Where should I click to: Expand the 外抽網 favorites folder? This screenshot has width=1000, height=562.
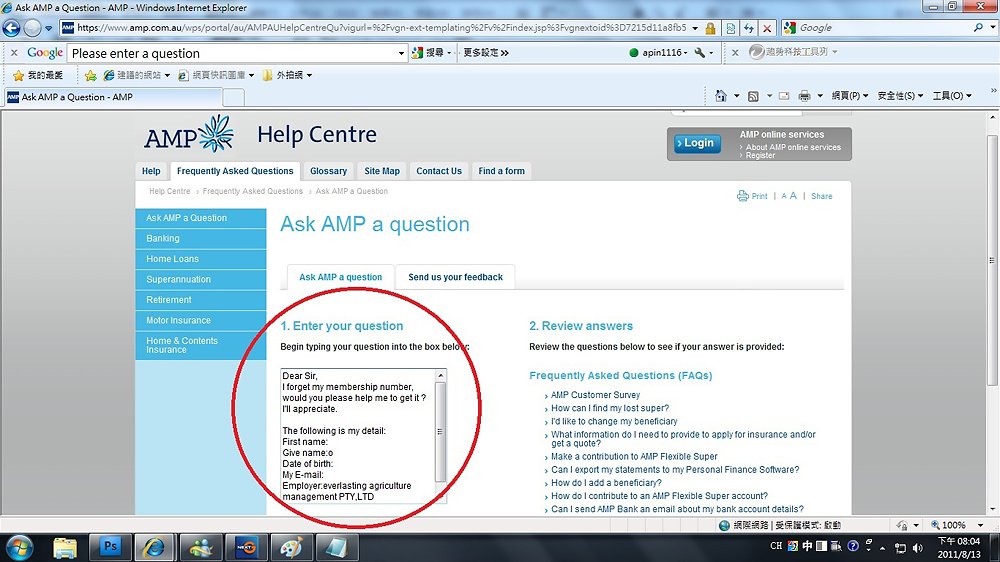(x=287, y=75)
